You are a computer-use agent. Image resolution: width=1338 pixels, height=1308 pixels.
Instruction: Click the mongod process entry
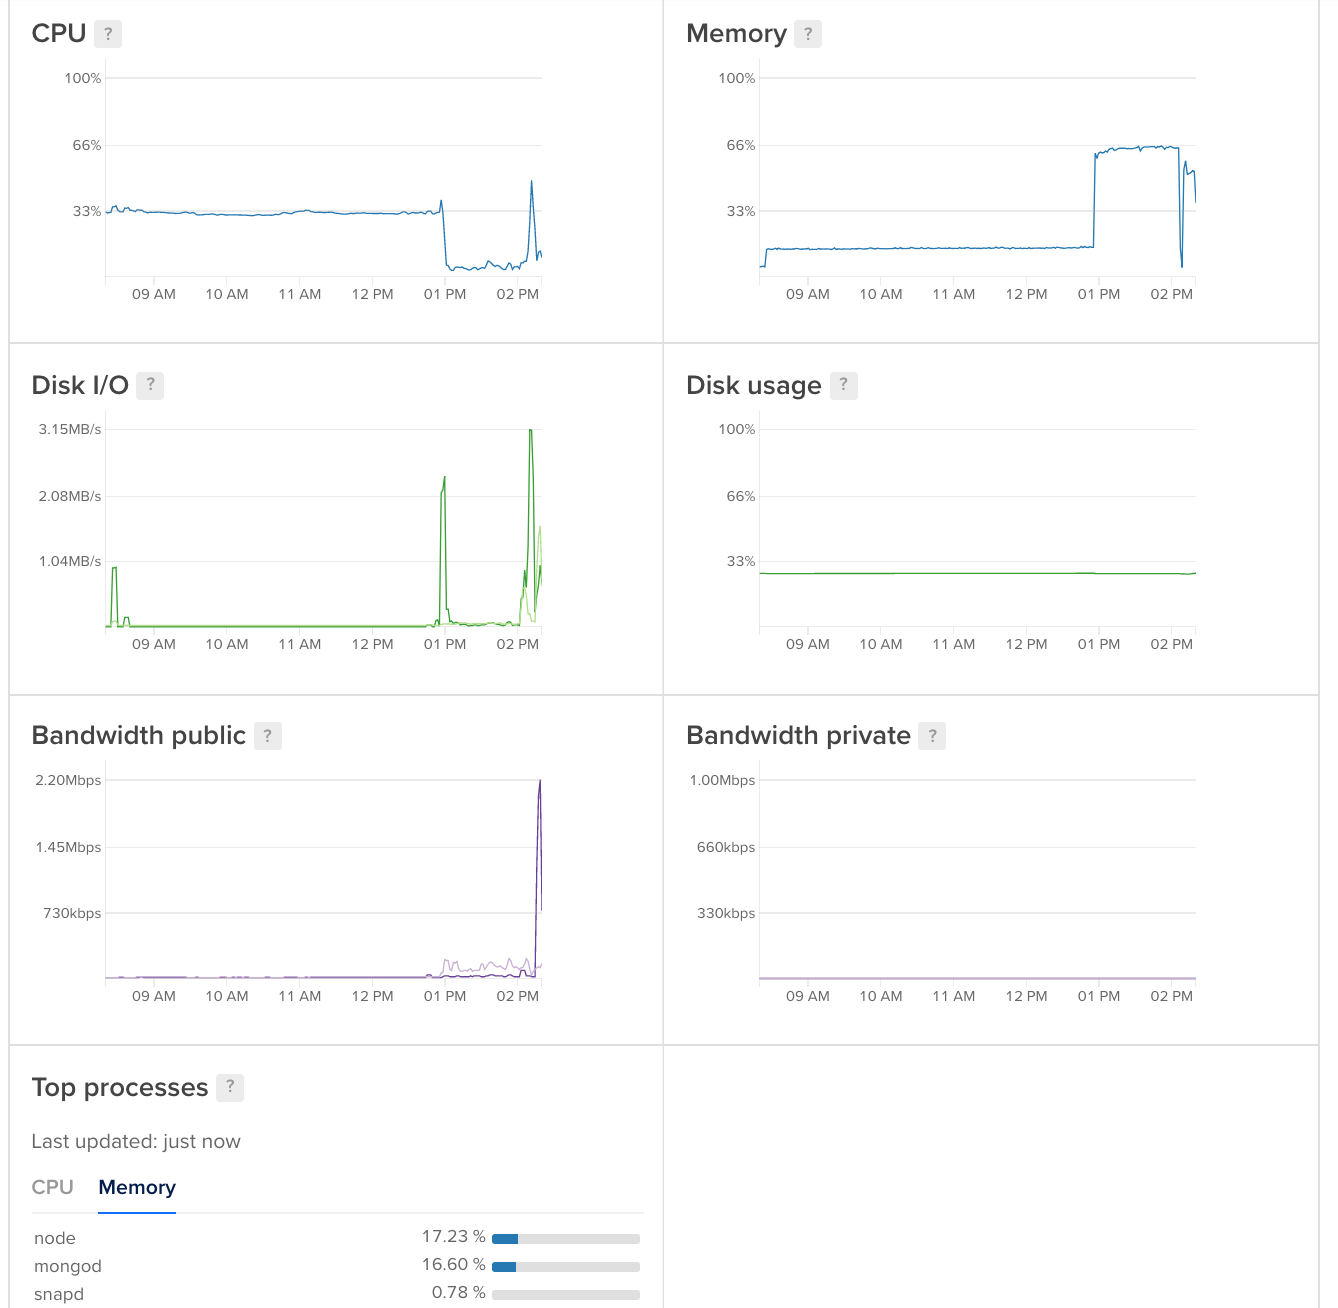pos(68,1266)
